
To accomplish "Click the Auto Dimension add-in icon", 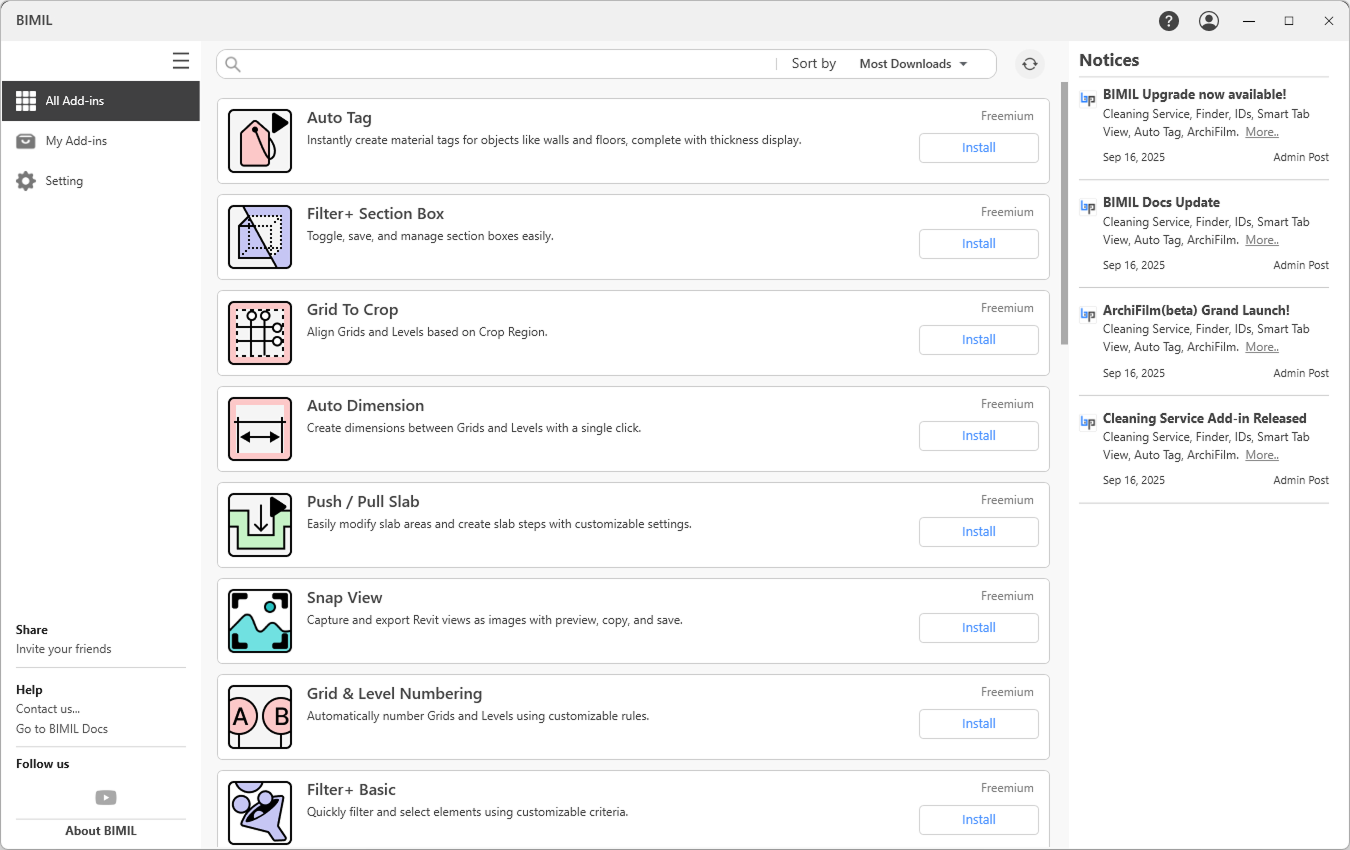I will (260, 429).
